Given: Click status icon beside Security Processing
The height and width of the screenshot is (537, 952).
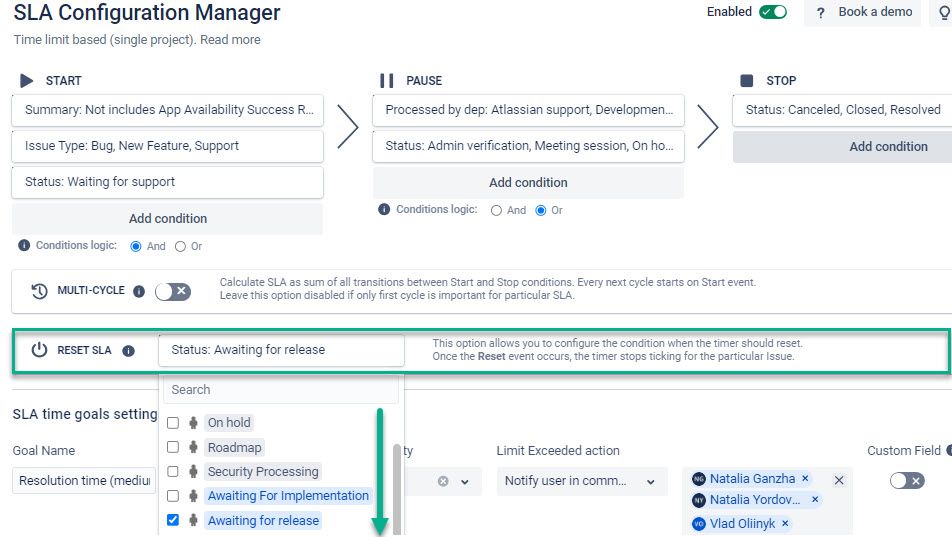Looking at the screenshot, I should [x=193, y=471].
